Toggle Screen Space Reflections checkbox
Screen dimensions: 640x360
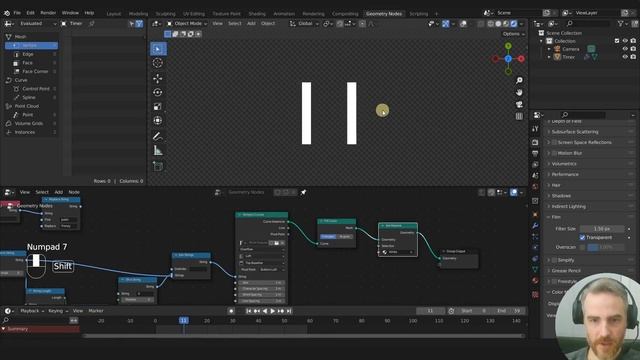point(554,142)
